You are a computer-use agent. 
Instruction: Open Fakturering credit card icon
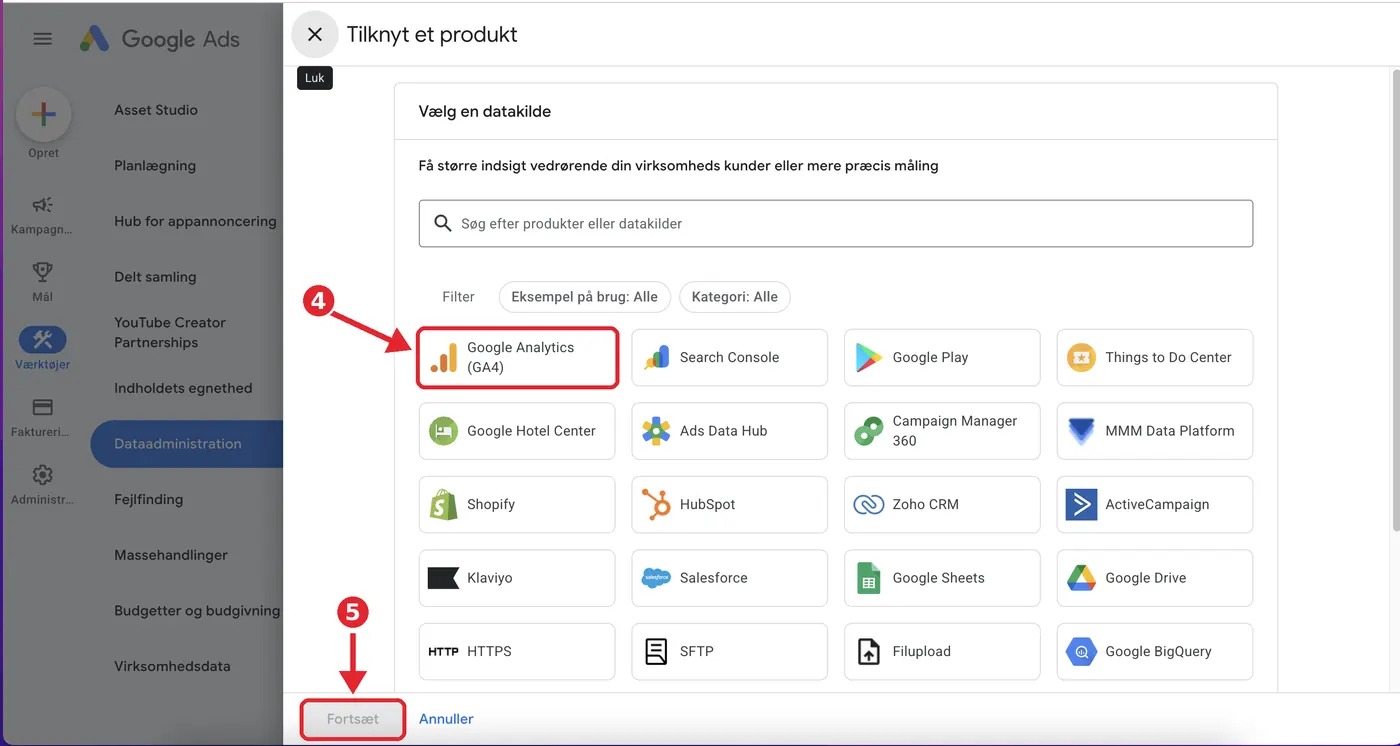[x=42, y=408]
